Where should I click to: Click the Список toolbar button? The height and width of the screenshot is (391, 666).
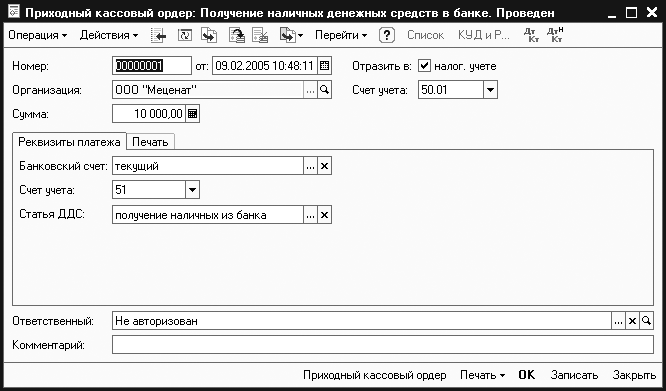426,35
